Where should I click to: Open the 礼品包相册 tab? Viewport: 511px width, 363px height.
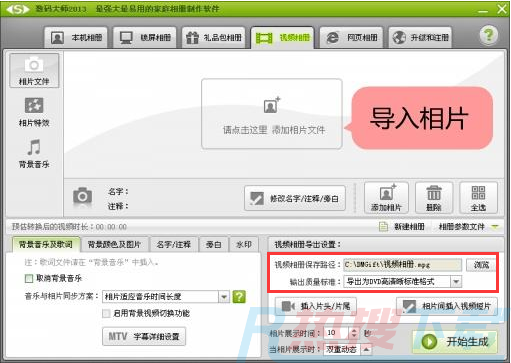[214, 37]
